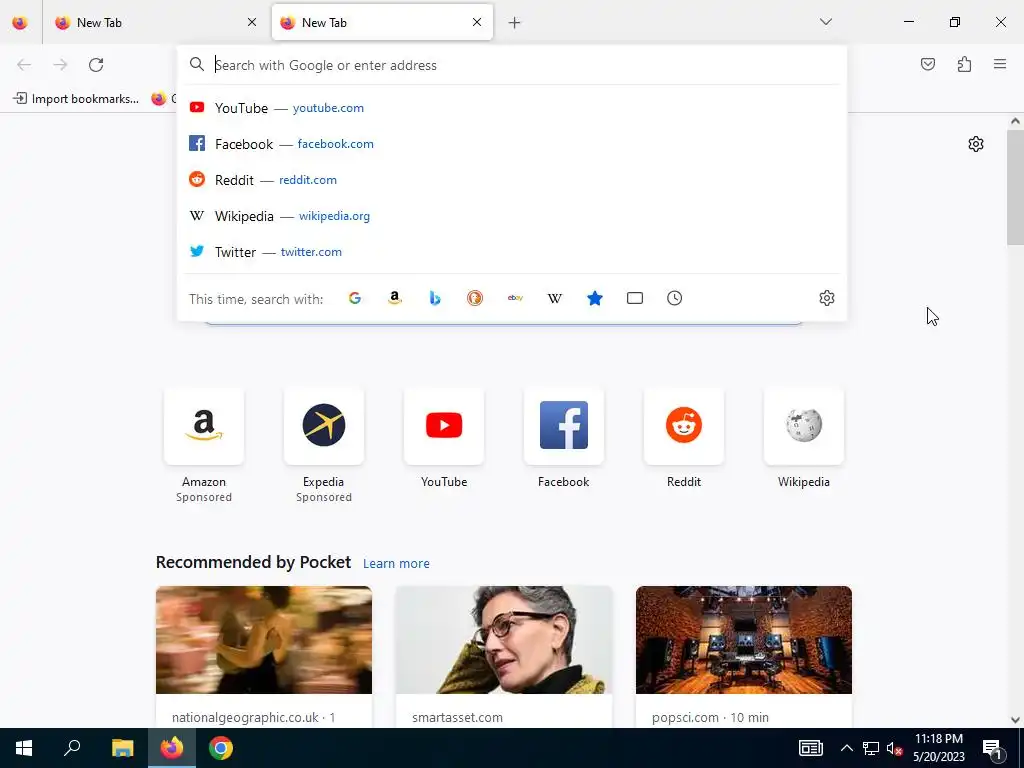Close the first New Tab

[252, 22]
